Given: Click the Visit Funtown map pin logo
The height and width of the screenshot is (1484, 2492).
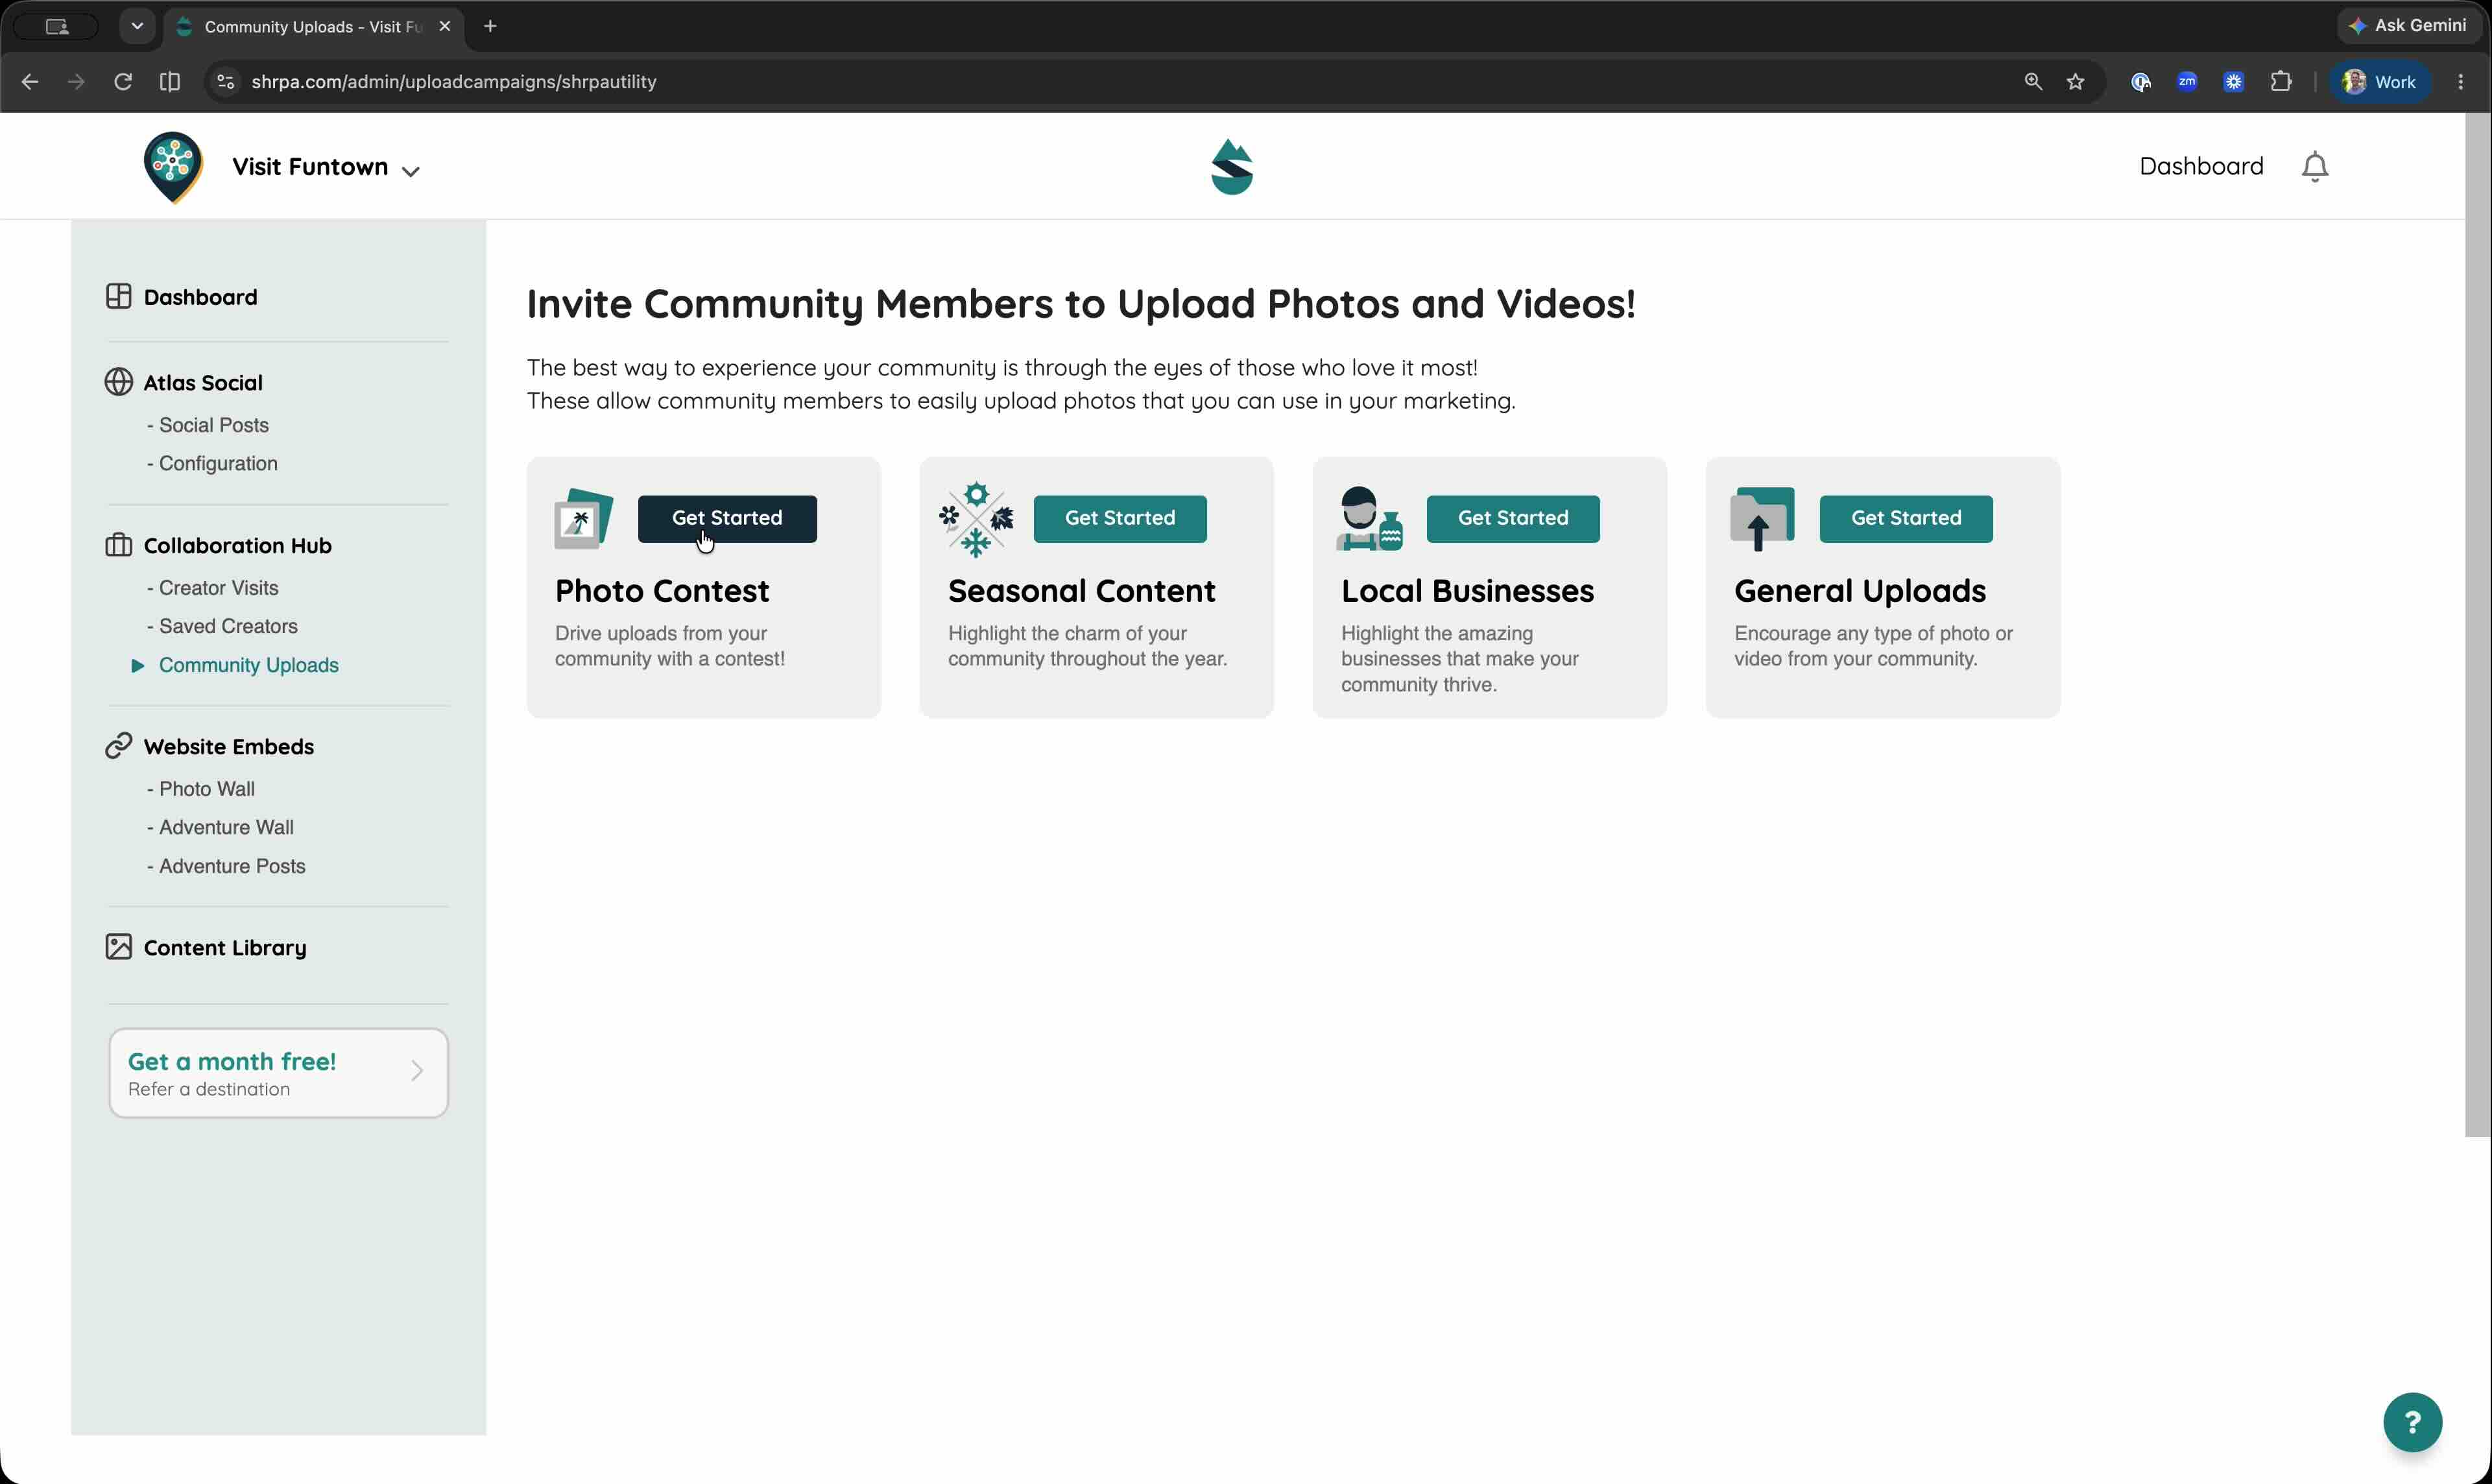Looking at the screenshot, I should [x=173, y=167].
